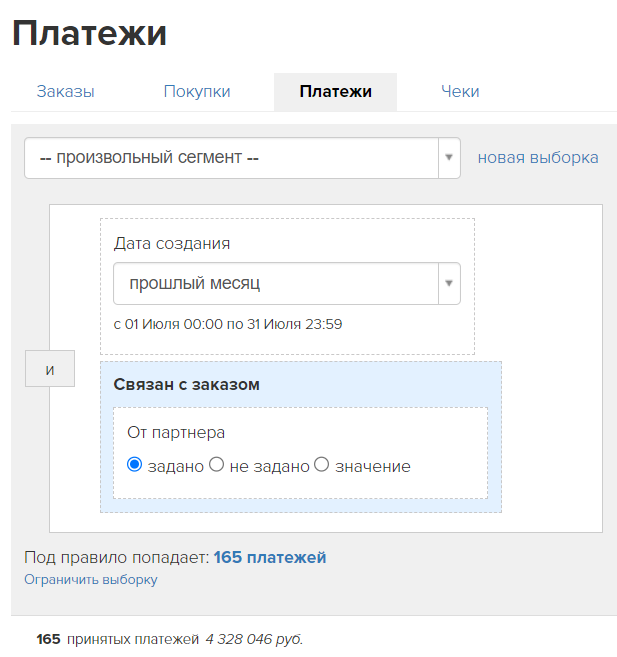Click the Дата создания condition label

[172, 243]
